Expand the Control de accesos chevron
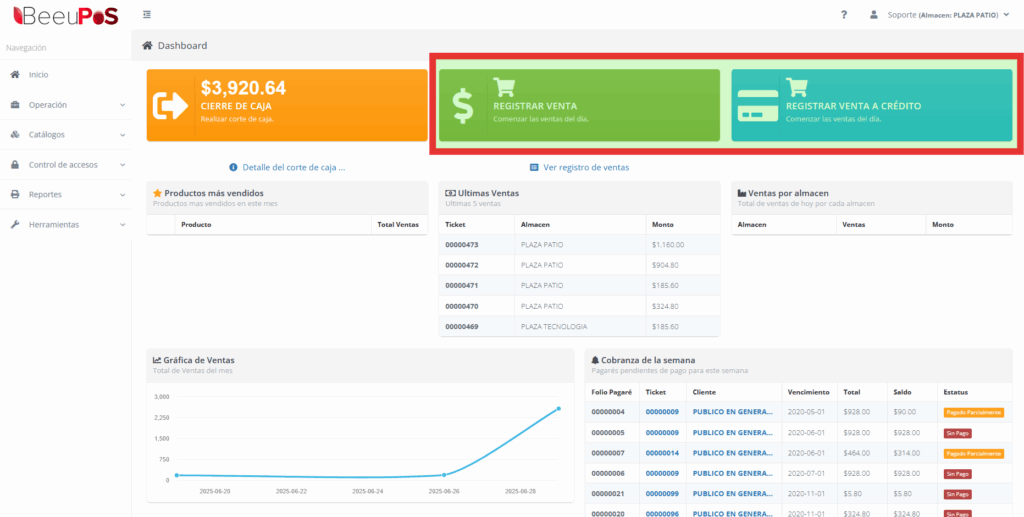This screenshot has width=1024, height=517. pos(123,165)
